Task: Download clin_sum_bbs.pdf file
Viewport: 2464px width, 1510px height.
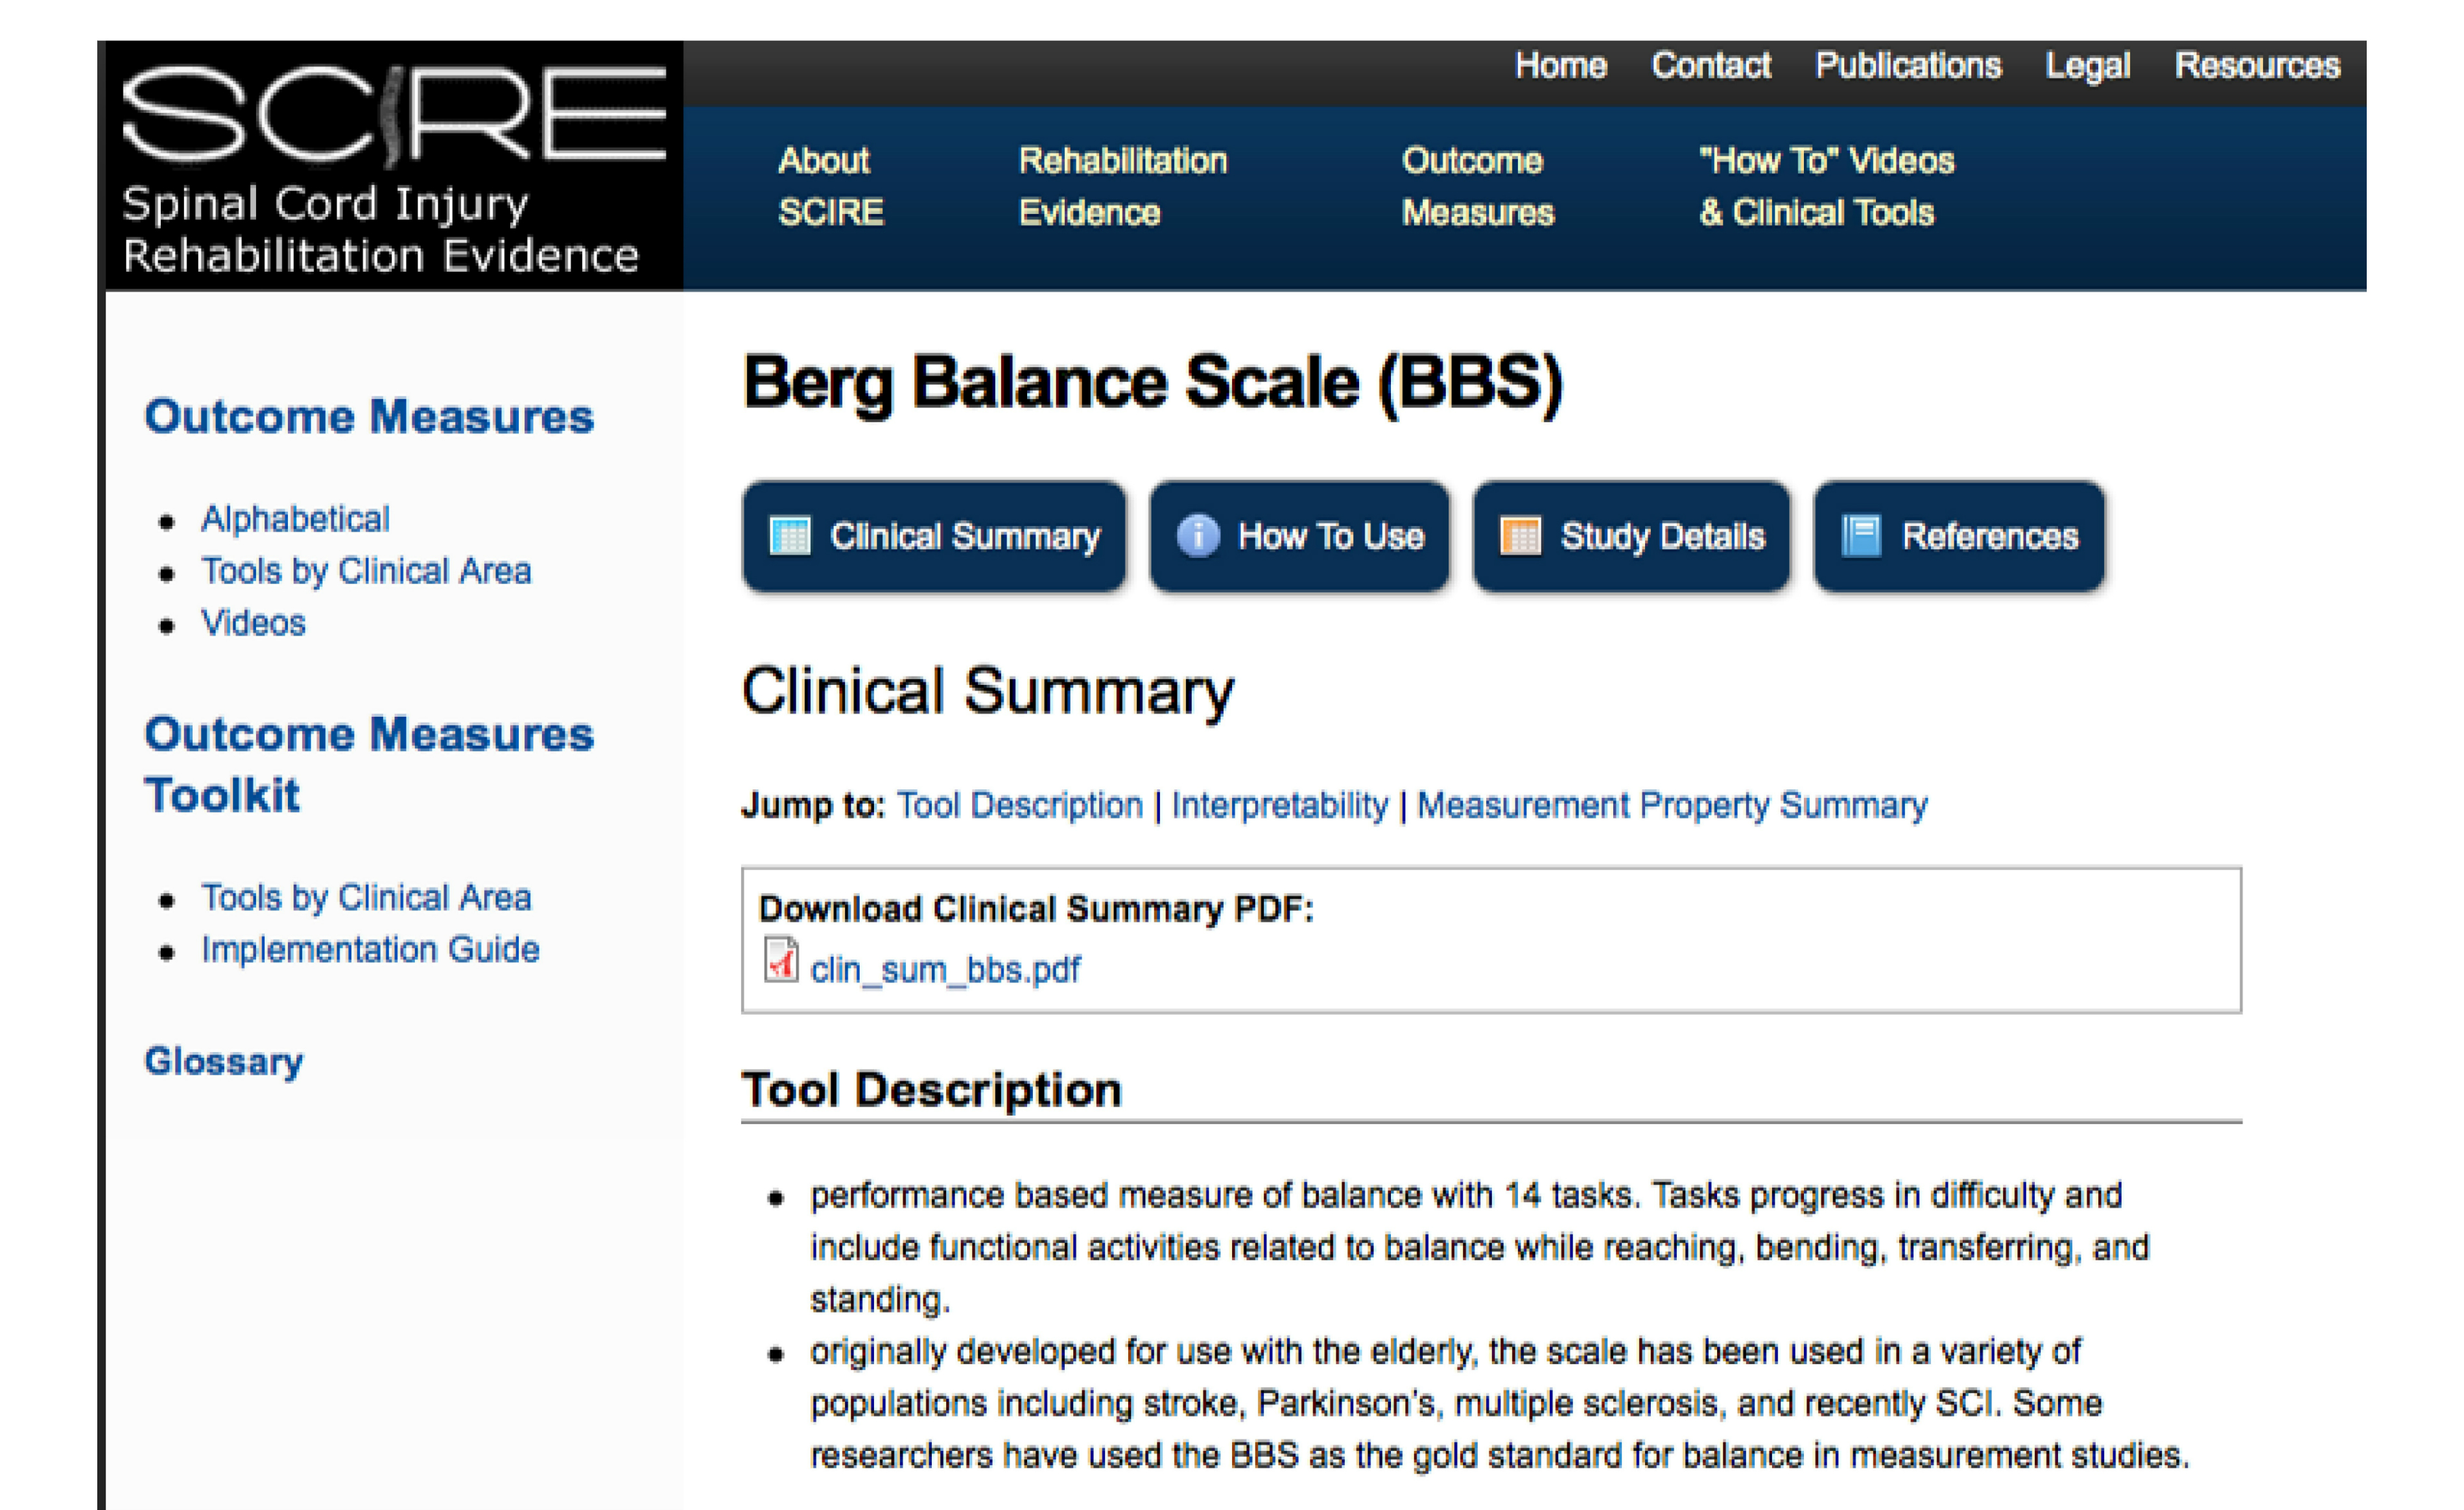Action: click(945, 970)
